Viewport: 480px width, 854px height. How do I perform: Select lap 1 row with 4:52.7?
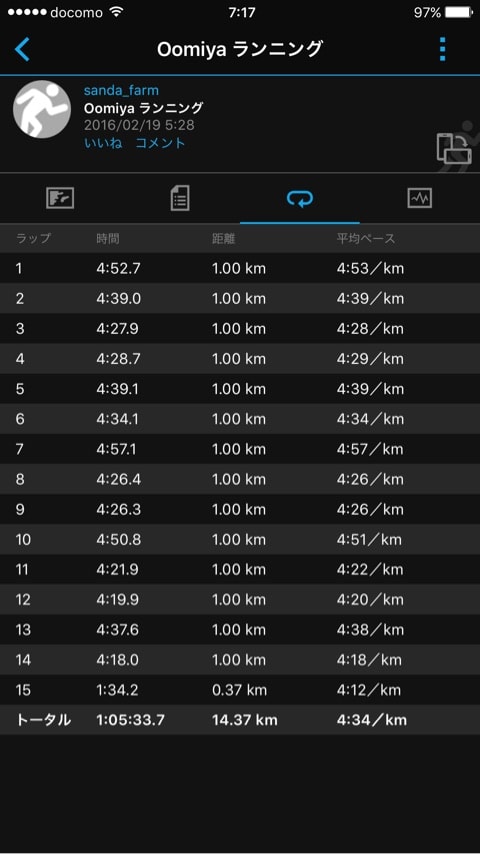pyautogui.click(x=240, y=268)
